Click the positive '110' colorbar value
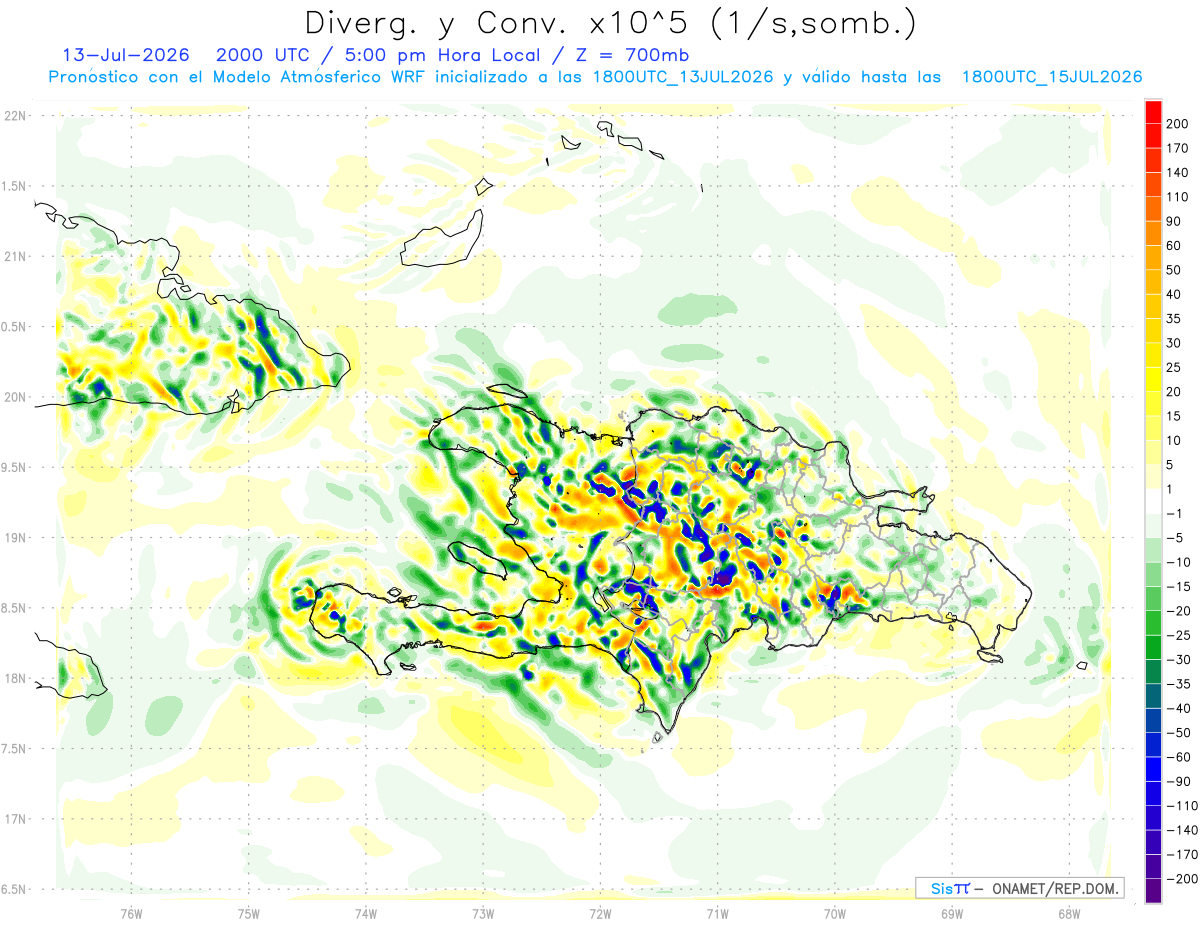1200x927 pixels. pyautogui.click(x=1177, y=197)
